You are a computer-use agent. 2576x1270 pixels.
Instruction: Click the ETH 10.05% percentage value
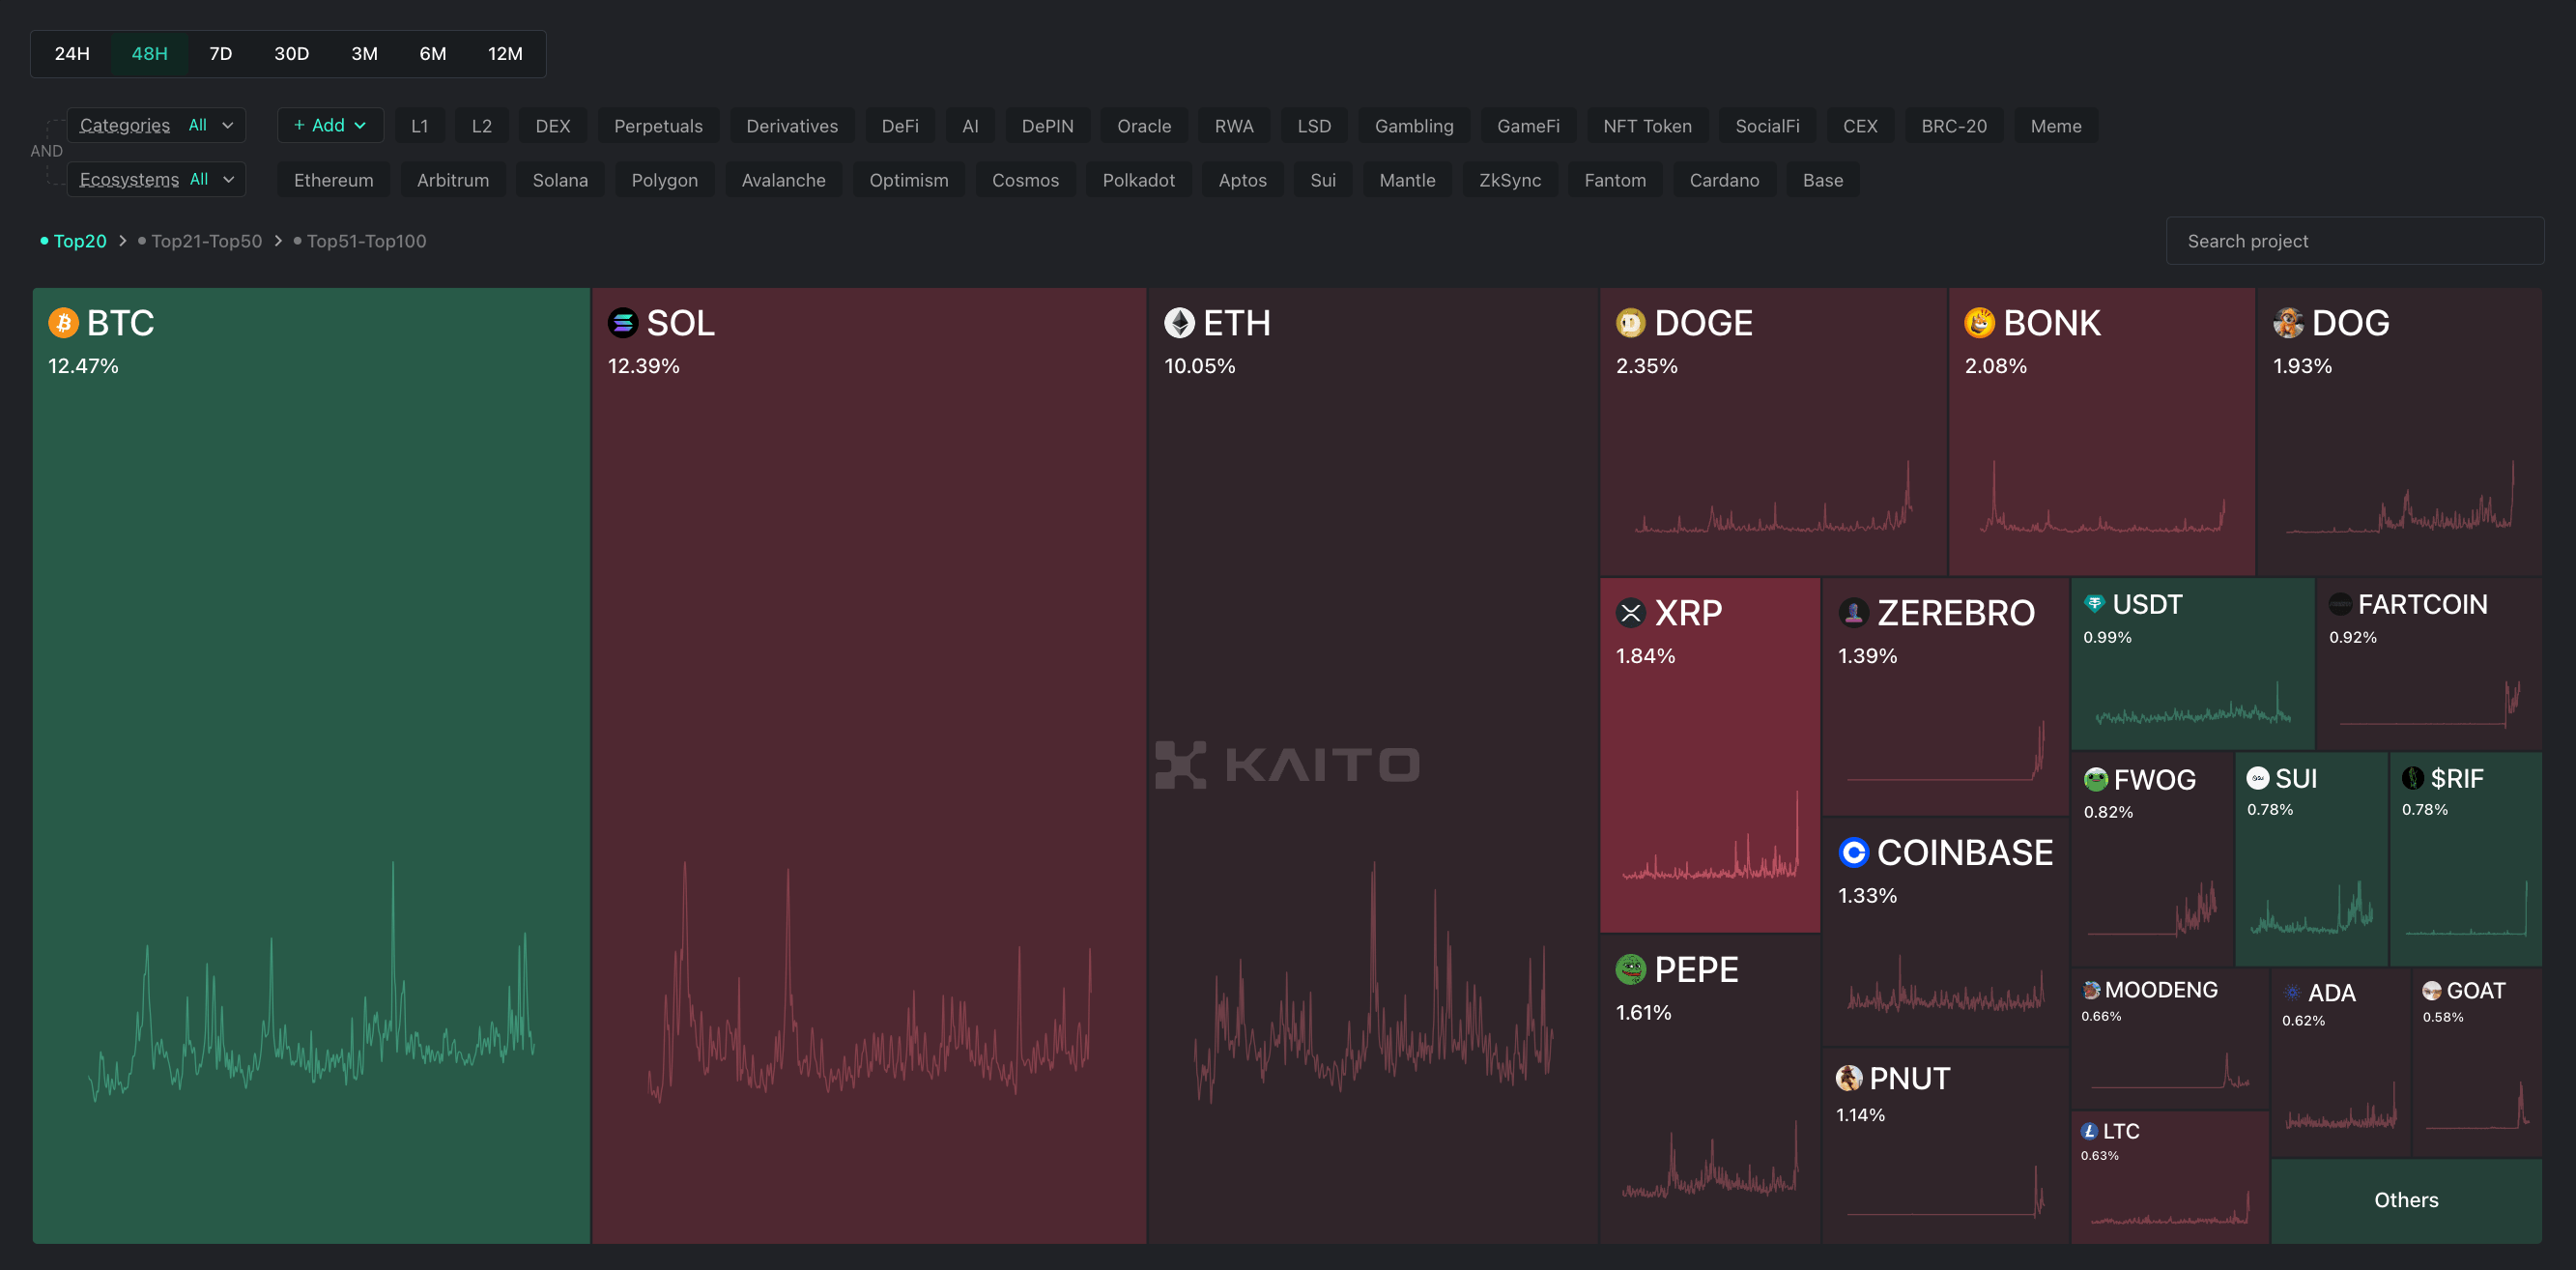(1199, 366)
